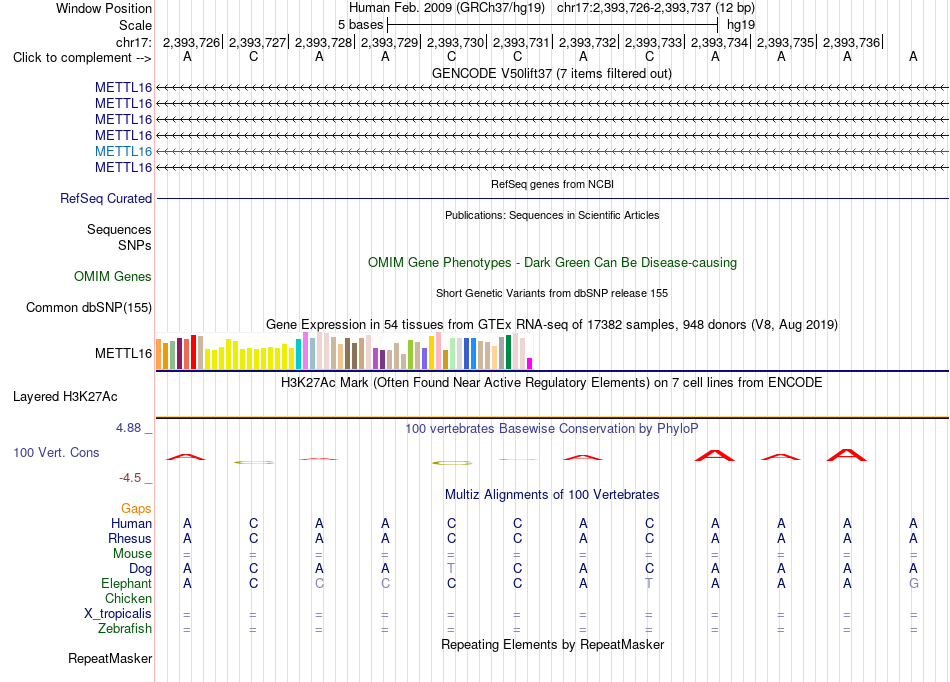Click position label 2,393,736
This screenshot has height=682, width=950.
click(851, 42)
